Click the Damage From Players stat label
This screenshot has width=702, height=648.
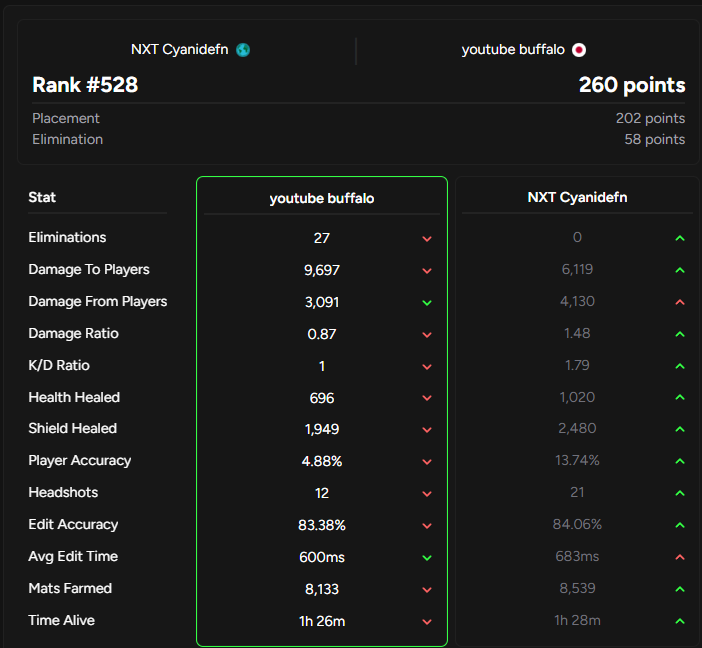coord(98,301)
